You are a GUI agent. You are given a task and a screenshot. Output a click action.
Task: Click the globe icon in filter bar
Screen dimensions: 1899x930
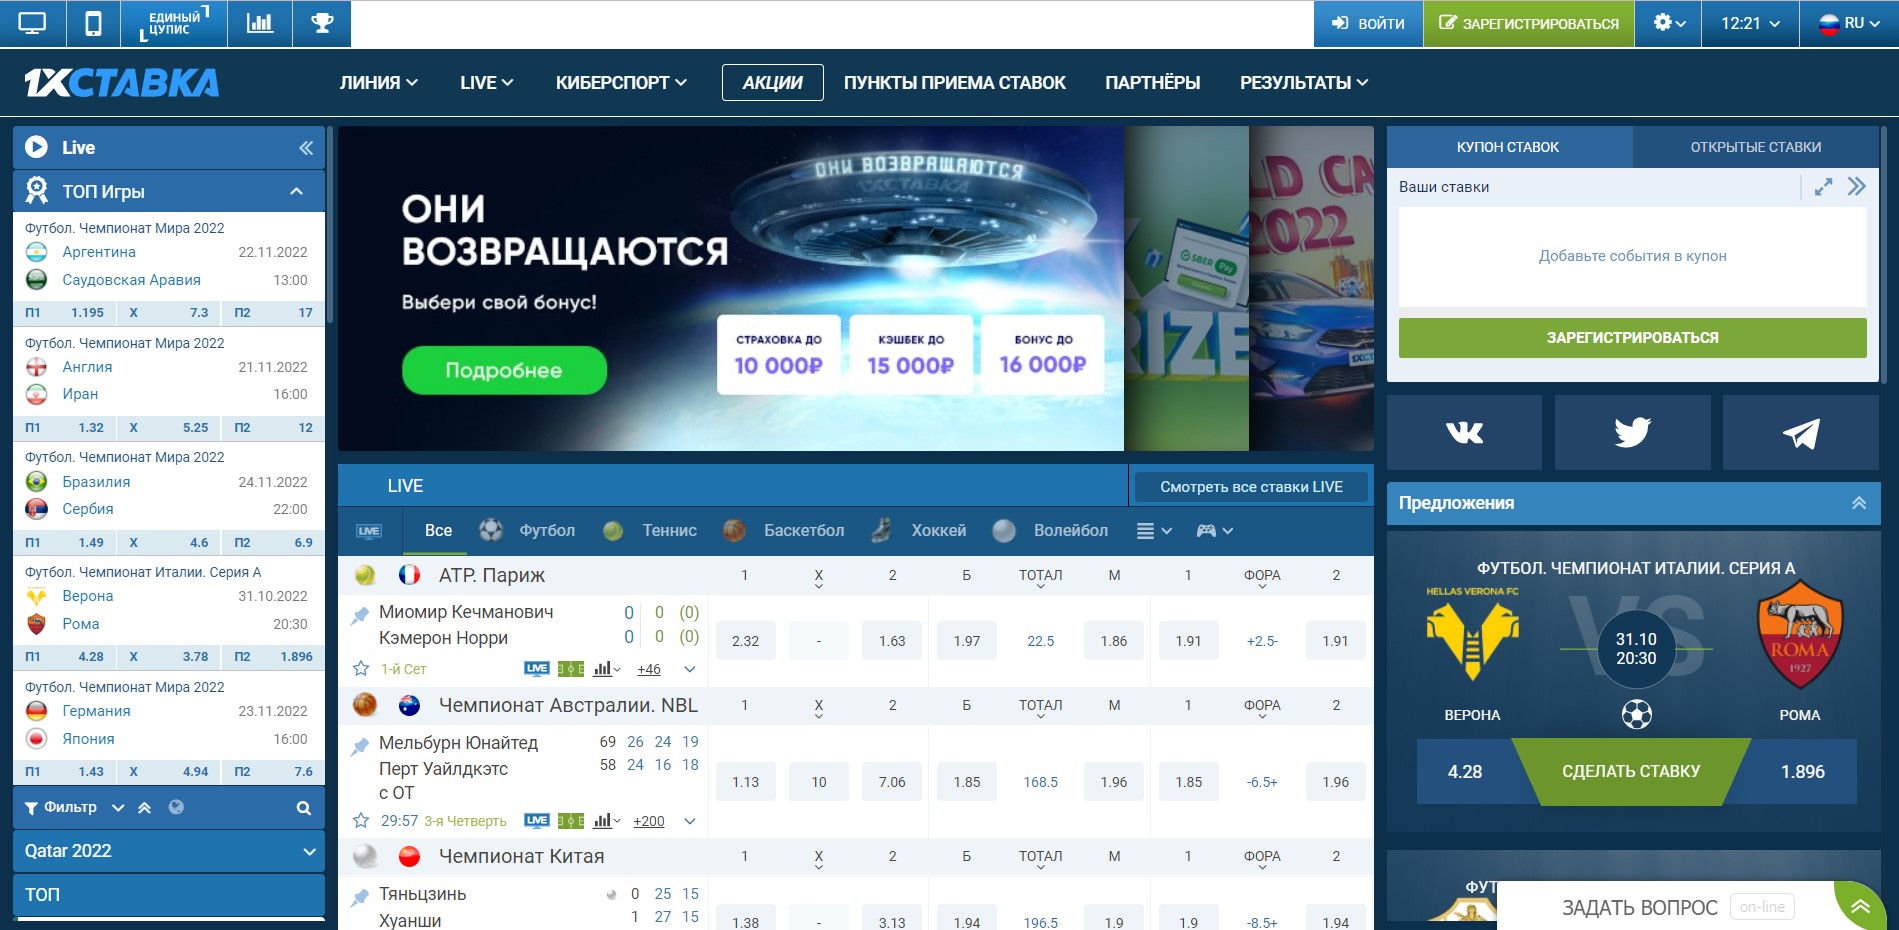[x=176, y=807]
